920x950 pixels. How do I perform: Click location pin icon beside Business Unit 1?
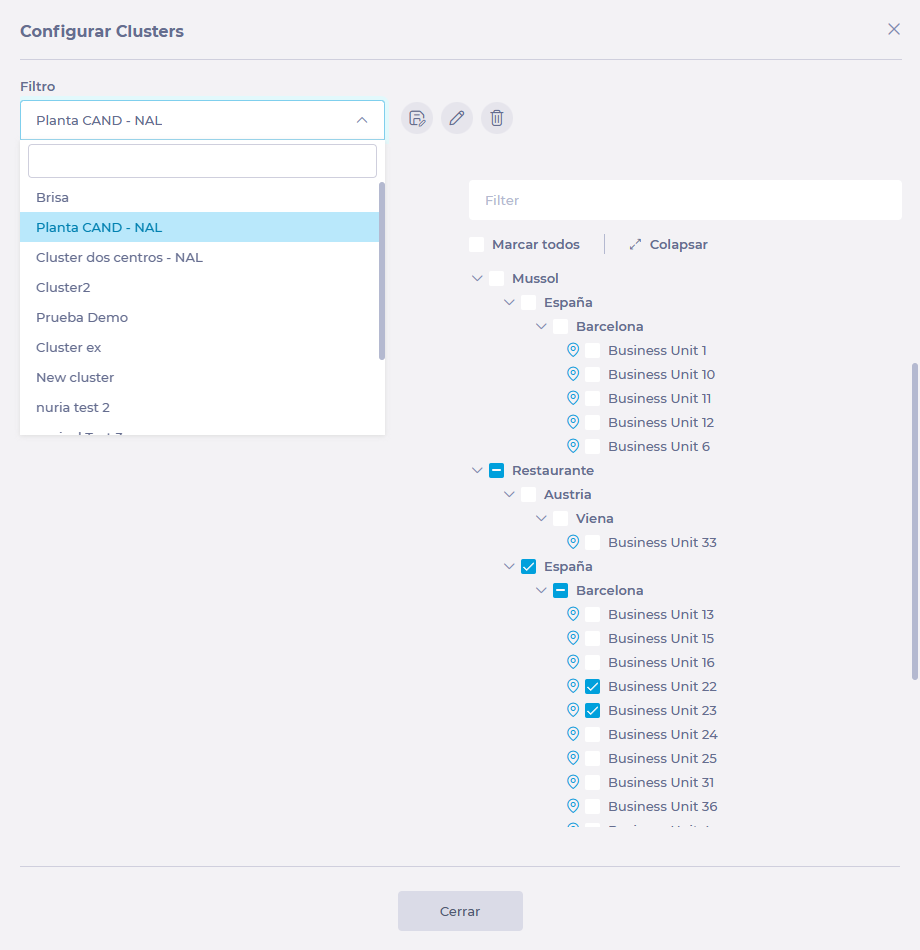[x=573, y=350]
